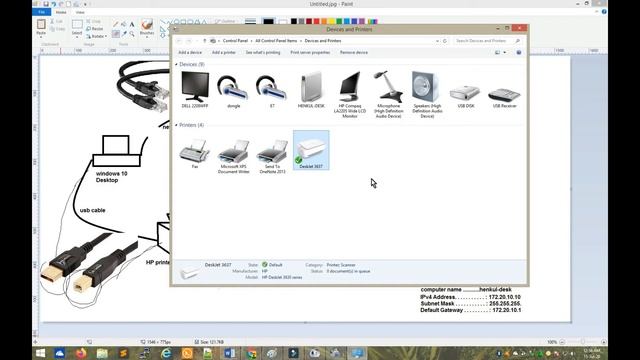Pick the yellow color swatch in Paint's palette
Viewport: 640px width, 360px height.
click(331, 21)
